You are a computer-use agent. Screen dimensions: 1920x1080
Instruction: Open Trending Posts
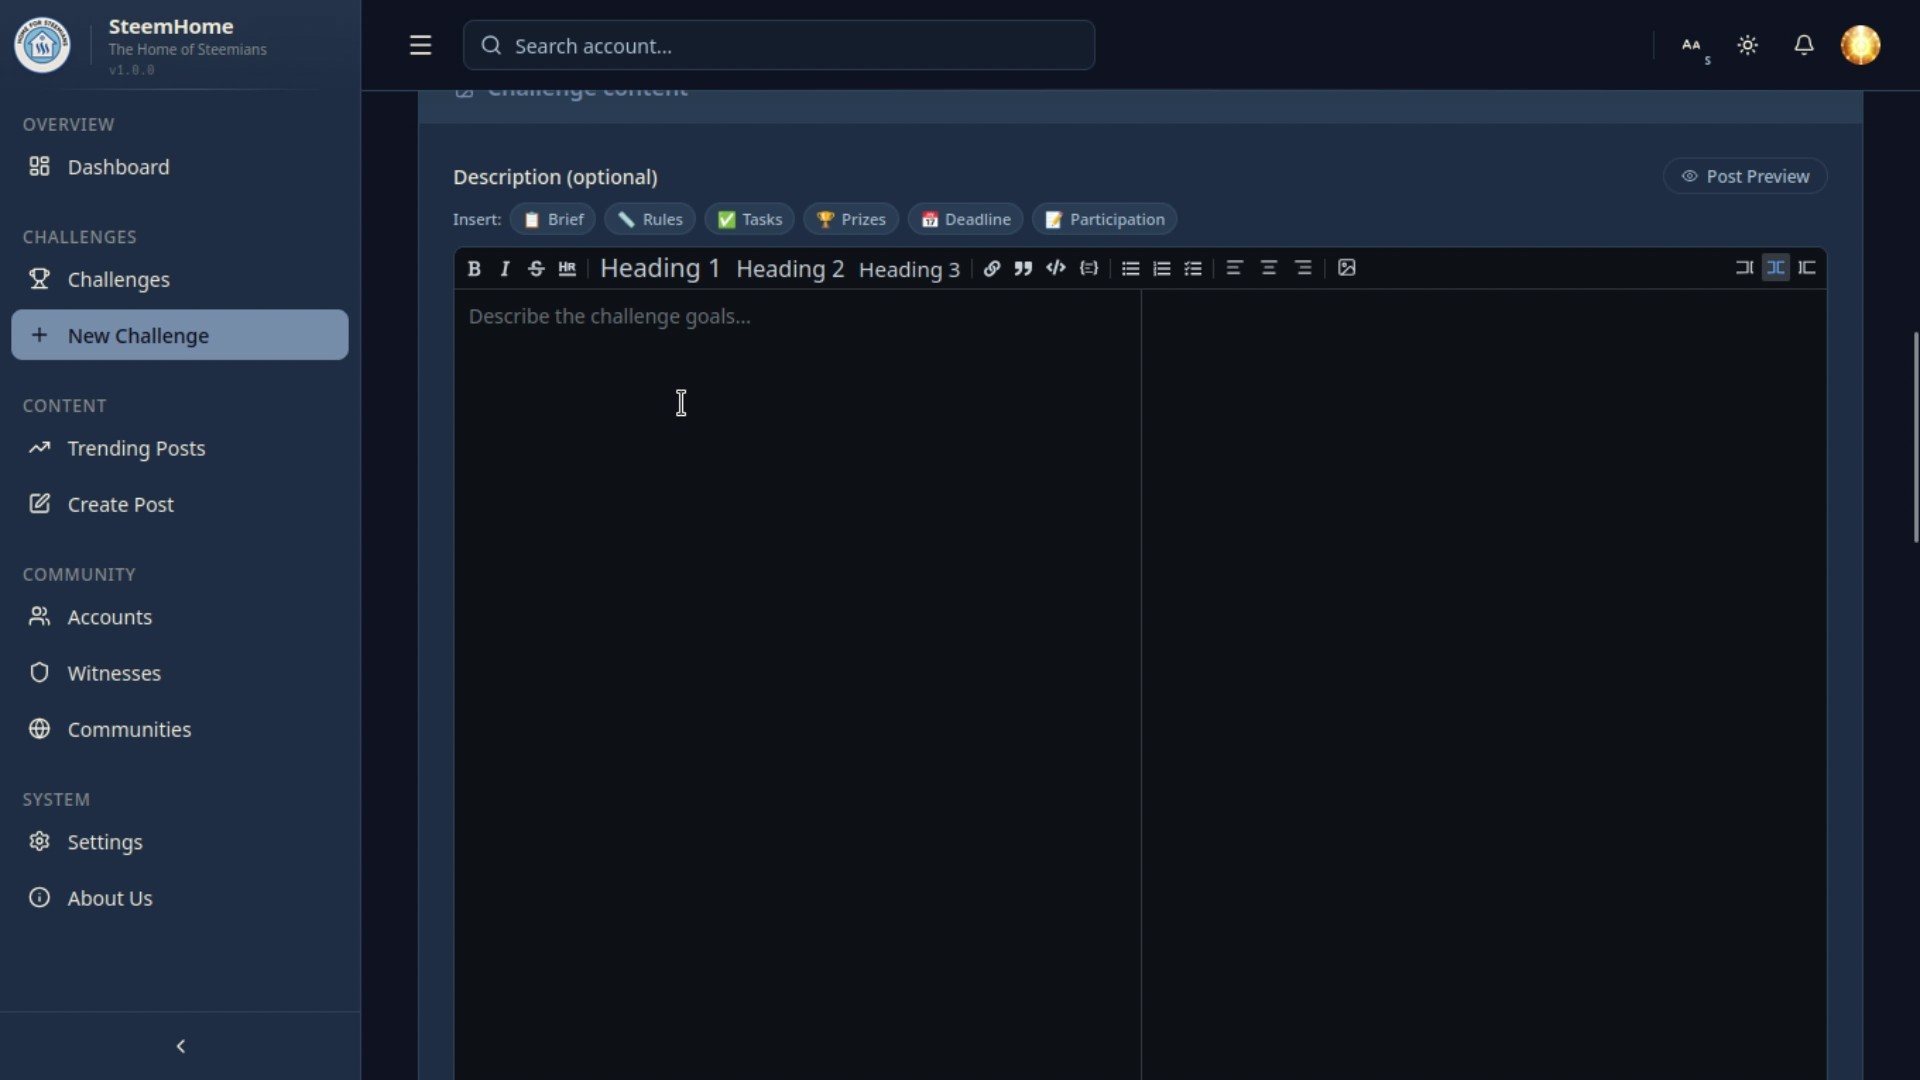click(x=180, y=448)
